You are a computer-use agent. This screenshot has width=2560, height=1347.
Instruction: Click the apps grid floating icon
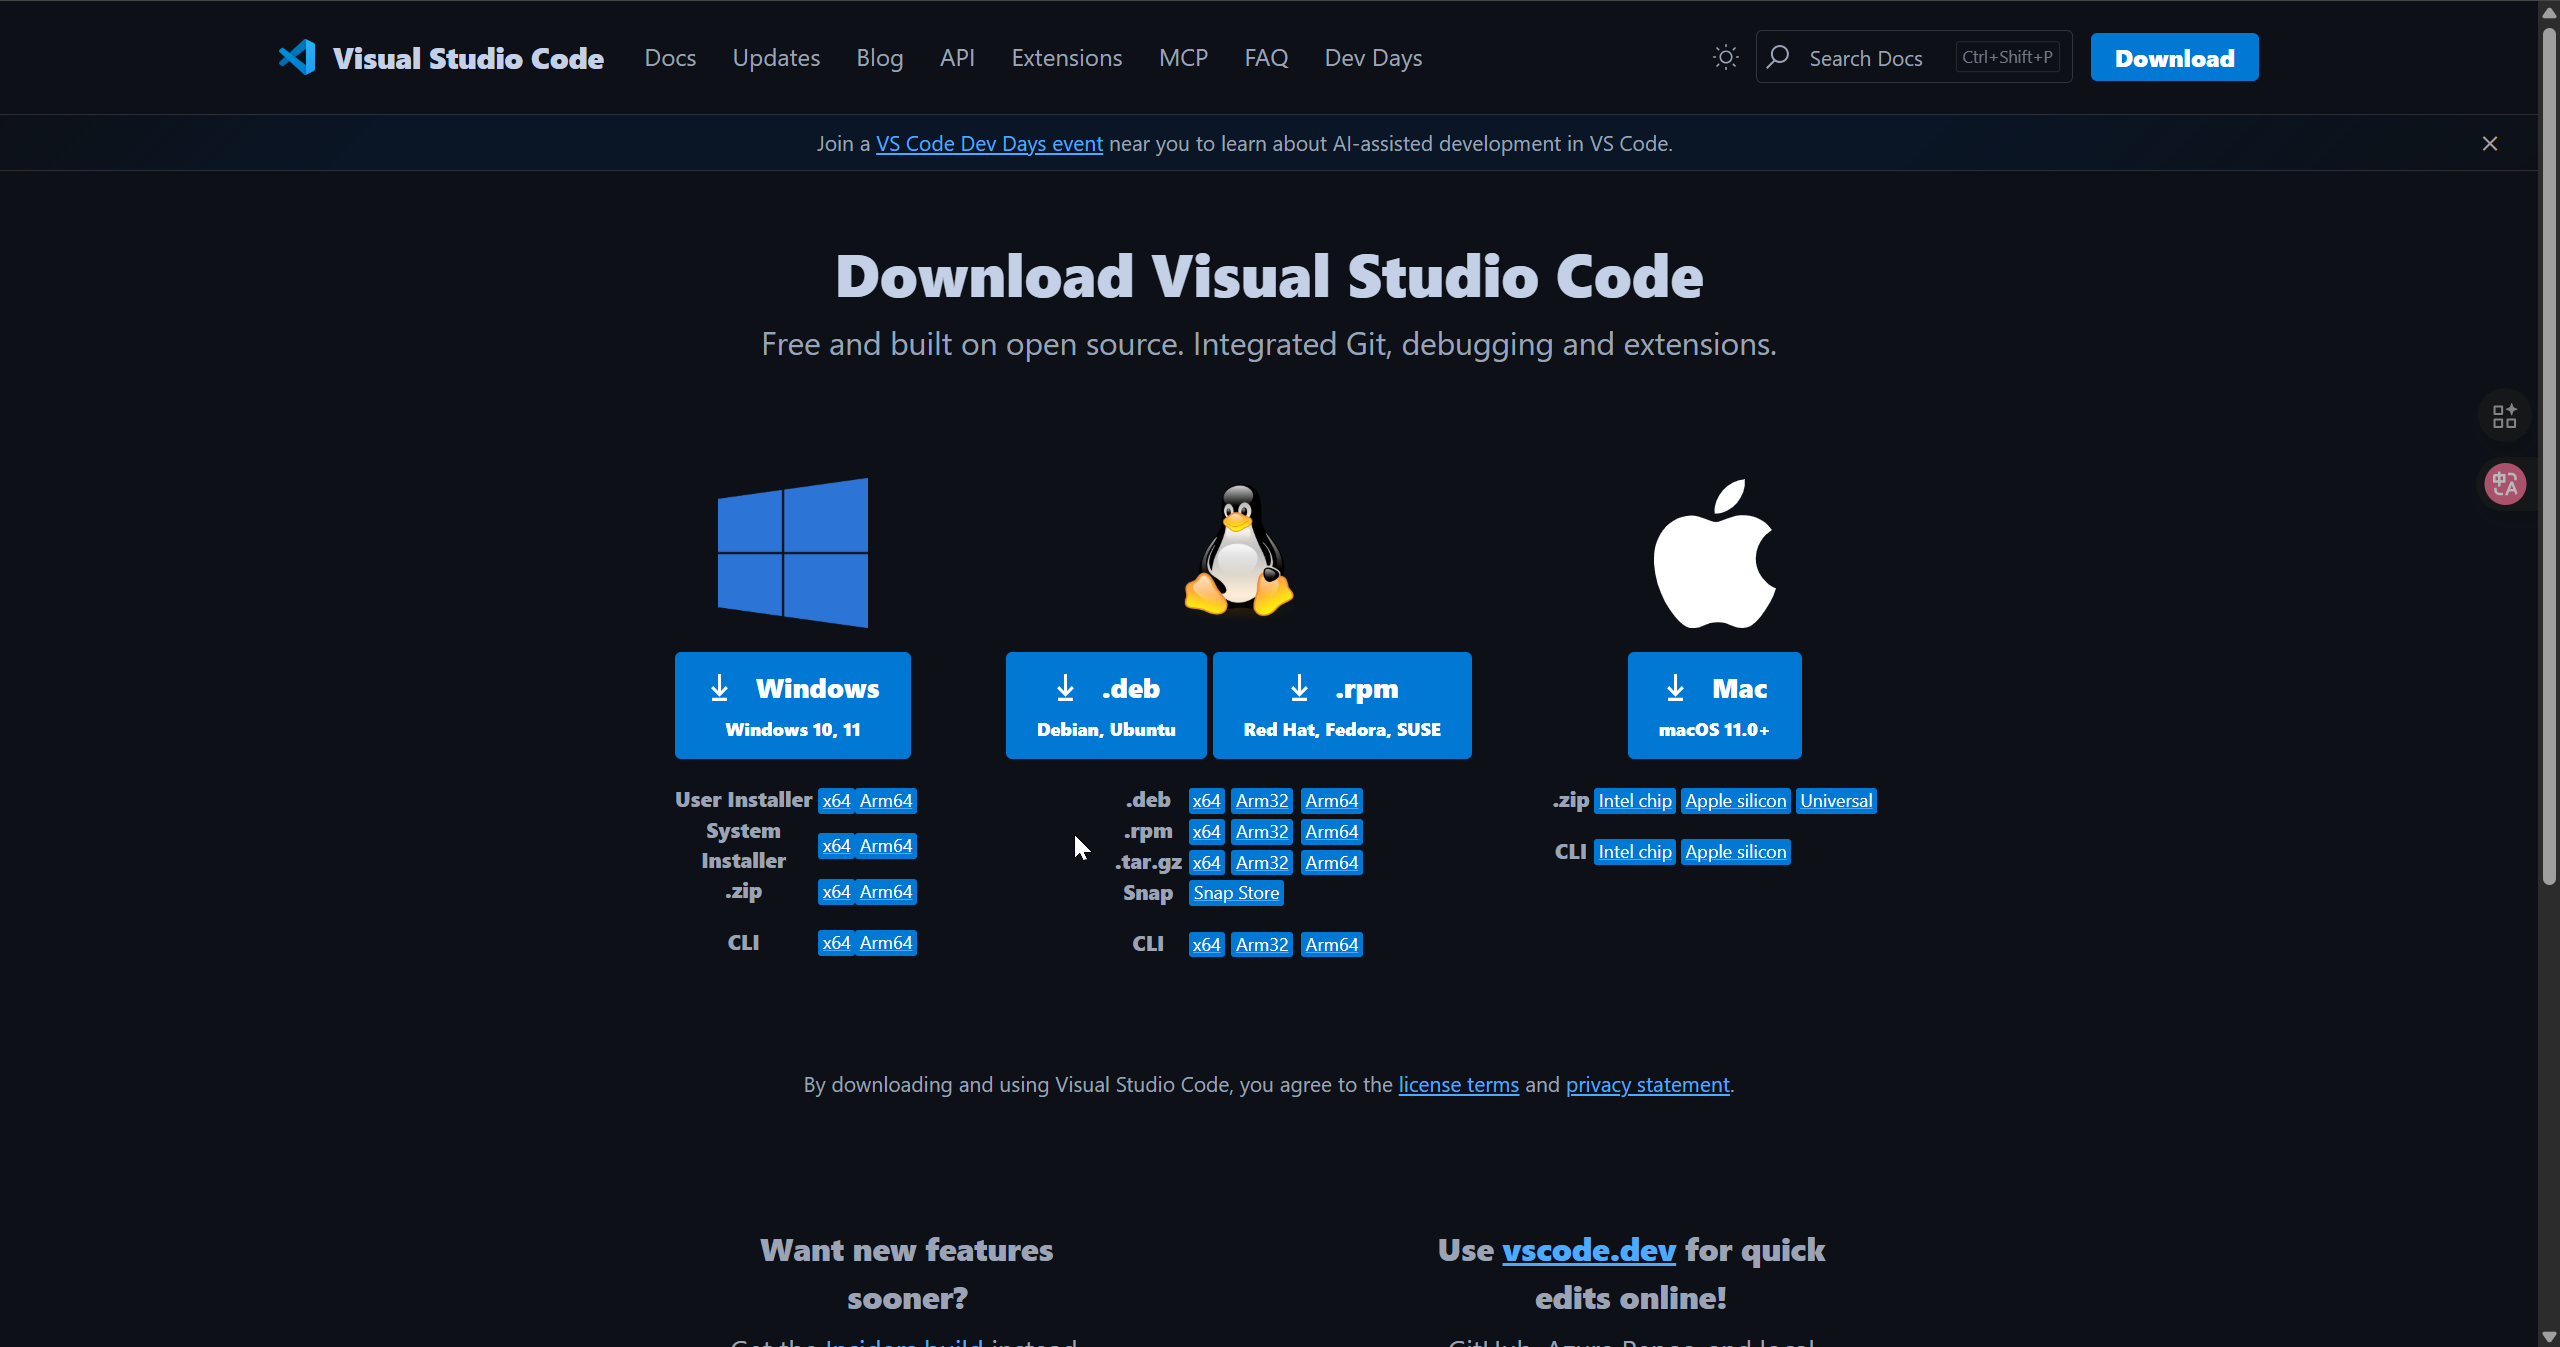pos(2504,416)
